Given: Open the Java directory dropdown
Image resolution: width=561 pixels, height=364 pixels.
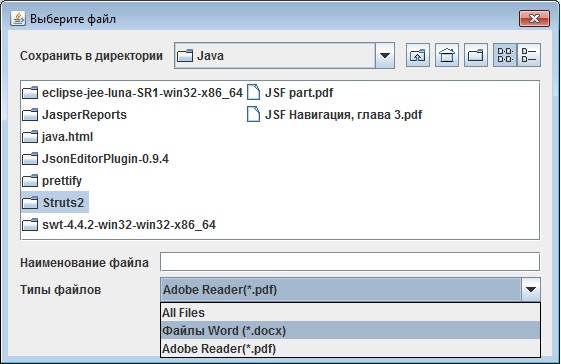Looking at the screenshot, I should pyautogui.click(x=385, y=55).
